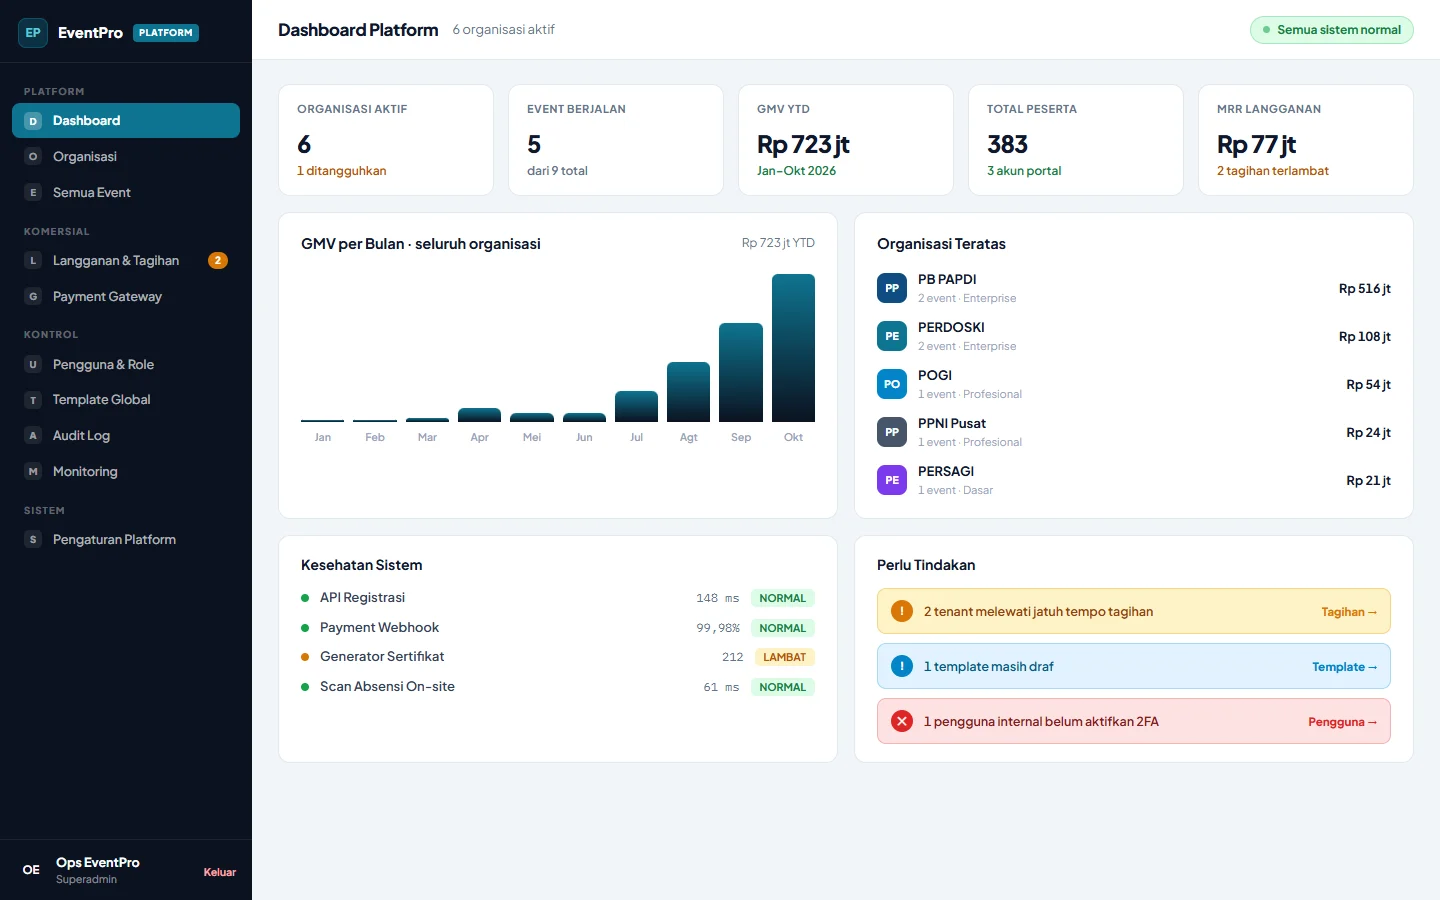This screenshot has height=900, width=1440.
Task: Click the POGI organization avatar
Action: (x=892, y=384)
